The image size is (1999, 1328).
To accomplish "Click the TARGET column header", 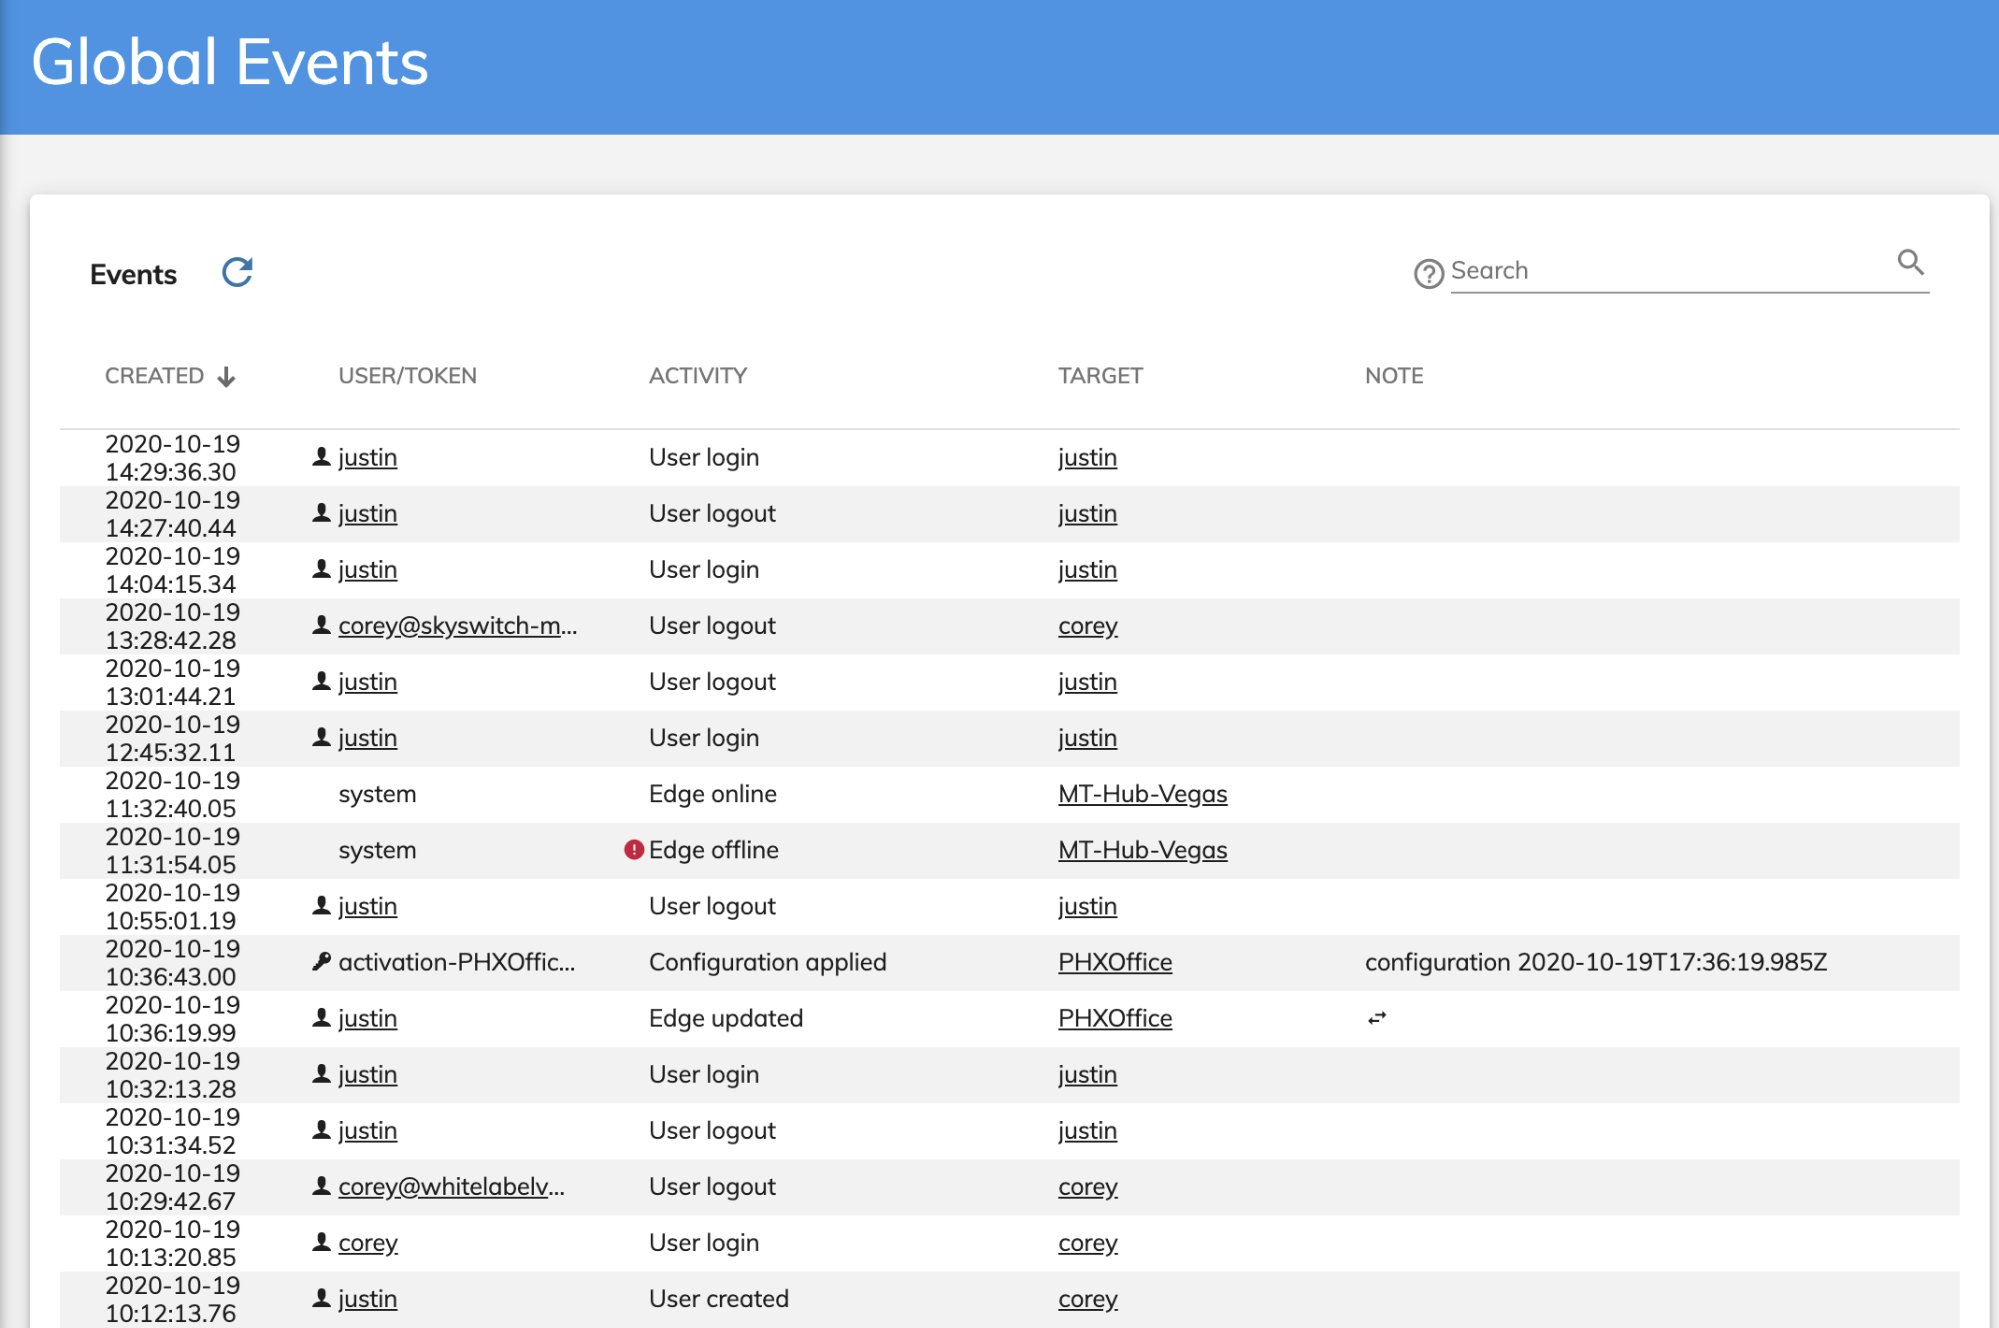I will pyautogui.click(x=1100, y=376).
